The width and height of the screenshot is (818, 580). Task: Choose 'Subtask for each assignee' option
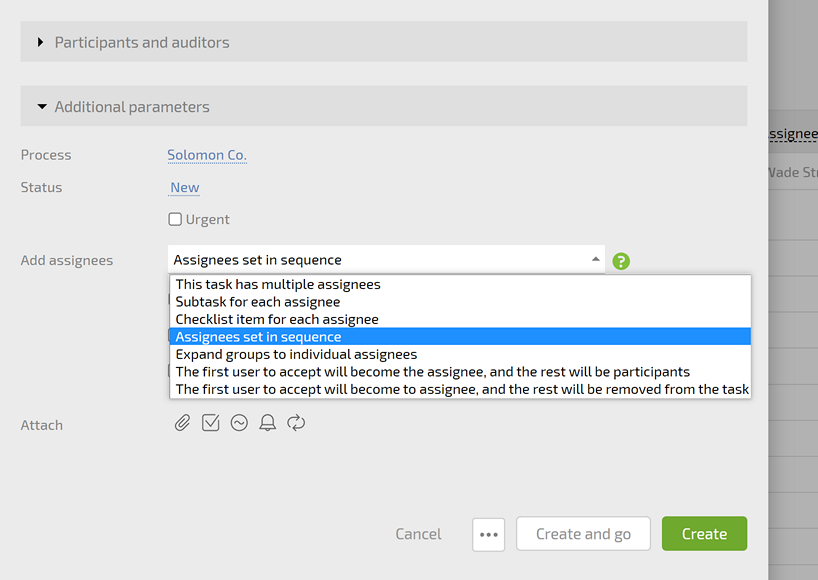(x=258, y=302)
